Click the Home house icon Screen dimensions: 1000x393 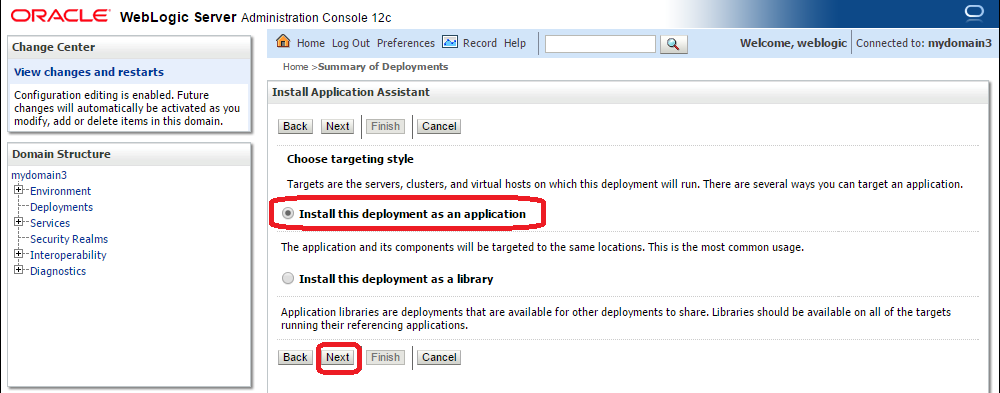[284, 42]
